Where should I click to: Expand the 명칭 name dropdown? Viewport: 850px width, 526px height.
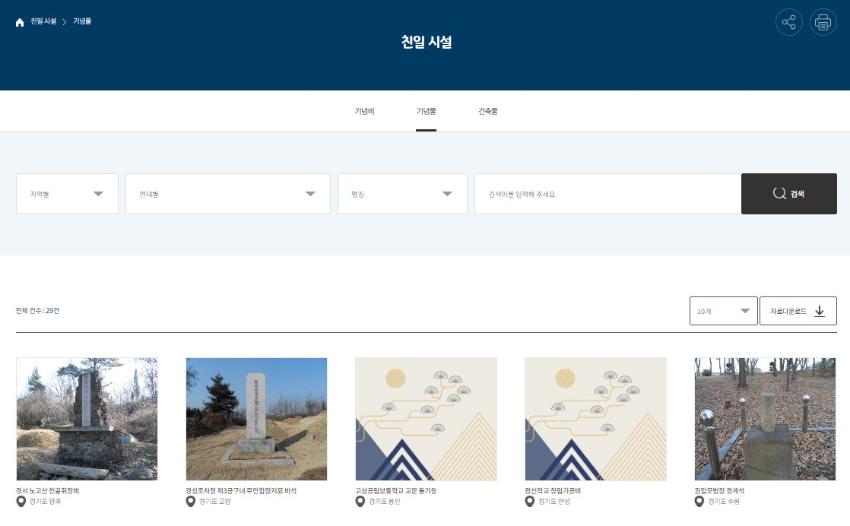[402, 194]
